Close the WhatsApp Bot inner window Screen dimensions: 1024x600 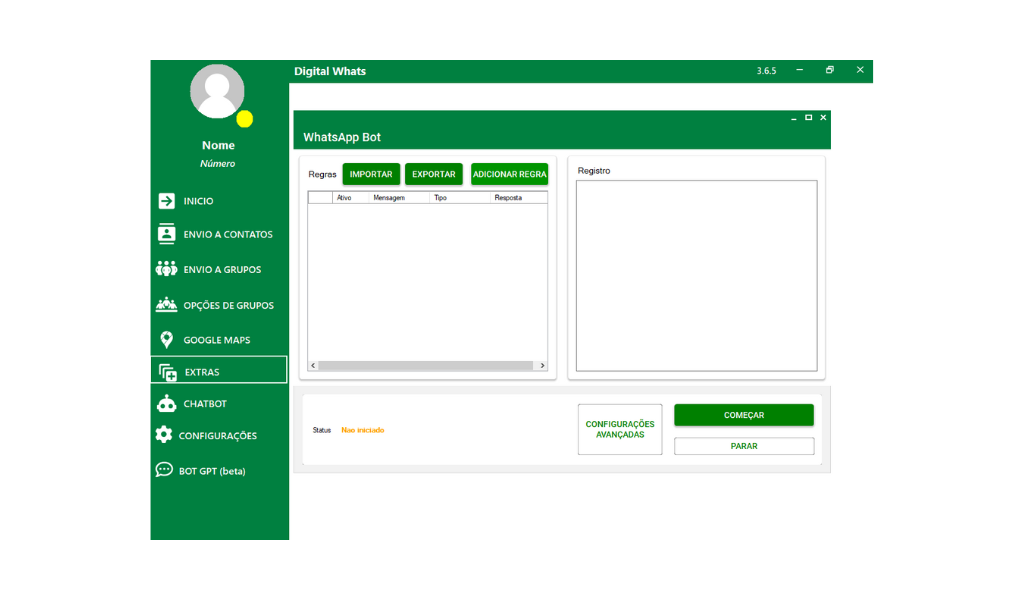(x=823, y=118)
